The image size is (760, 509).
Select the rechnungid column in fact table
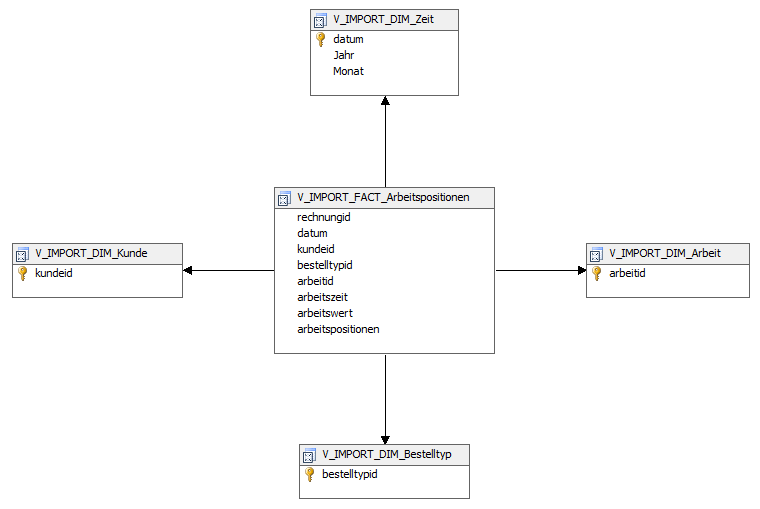[324, 217]
